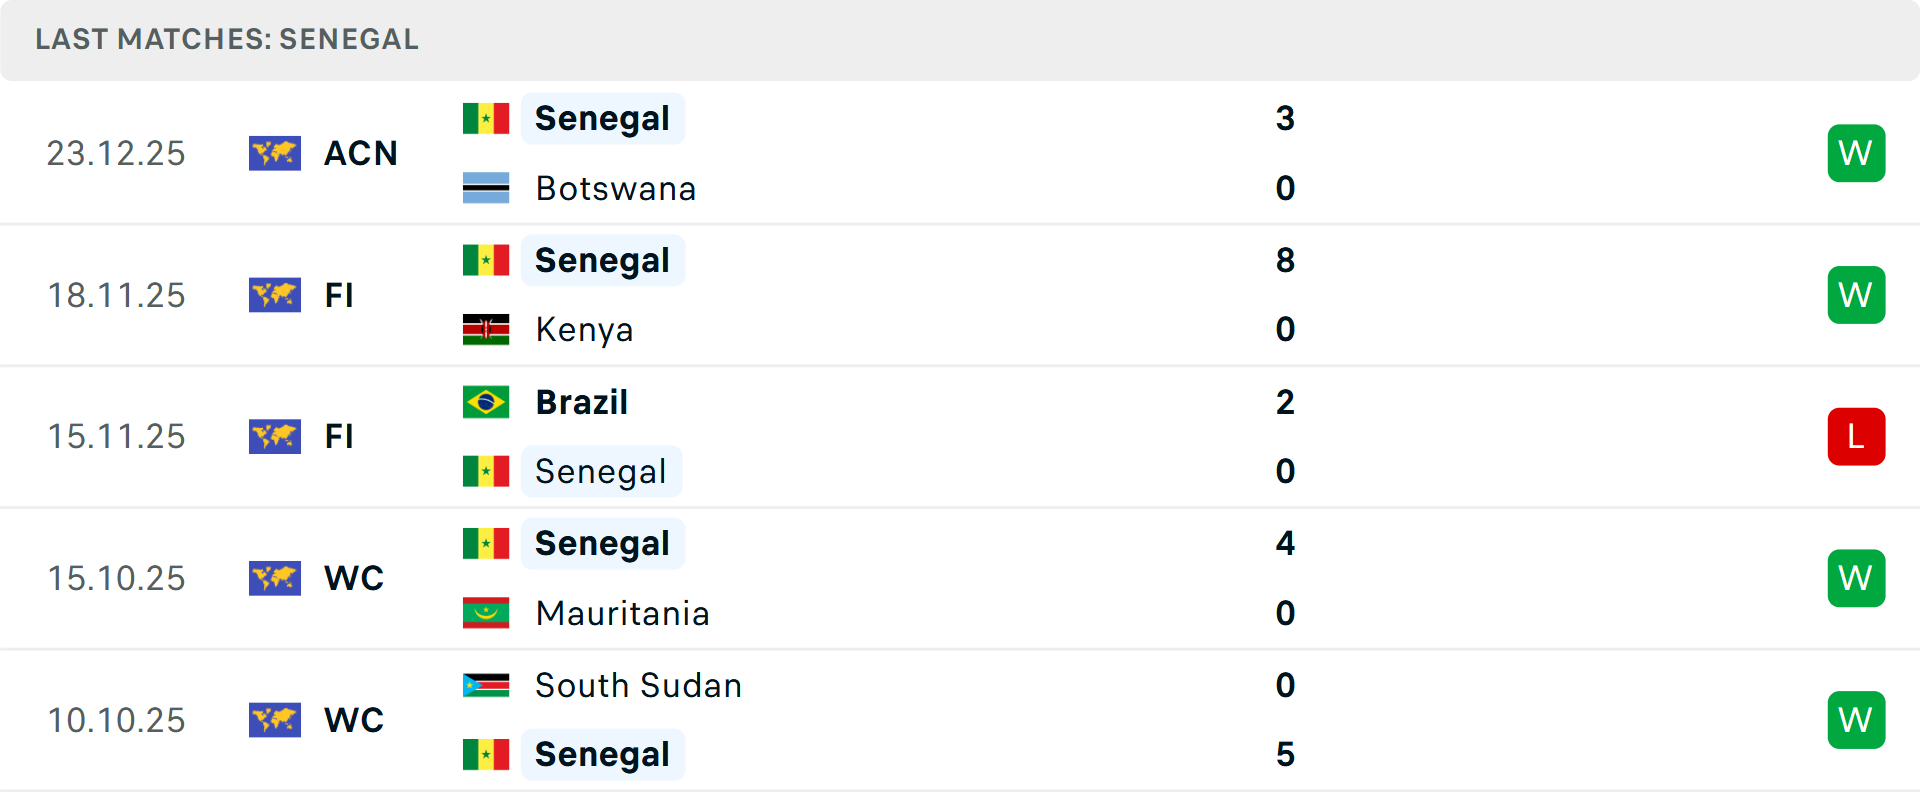The width and height of the screenshot is (1920, 792).
Task: Open the Botswana team link
Action: (x=615, y=189)
